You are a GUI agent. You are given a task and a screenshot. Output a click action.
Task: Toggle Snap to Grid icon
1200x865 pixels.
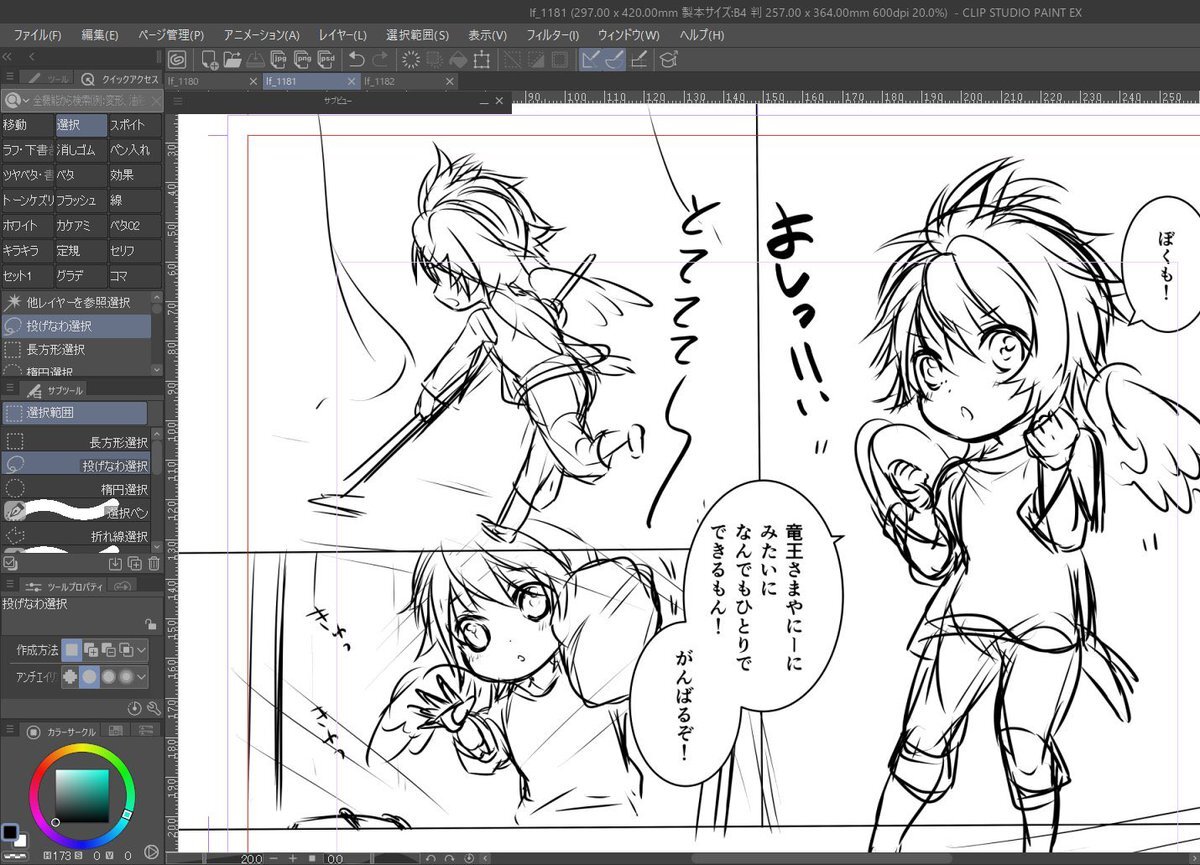coord(638,59)
